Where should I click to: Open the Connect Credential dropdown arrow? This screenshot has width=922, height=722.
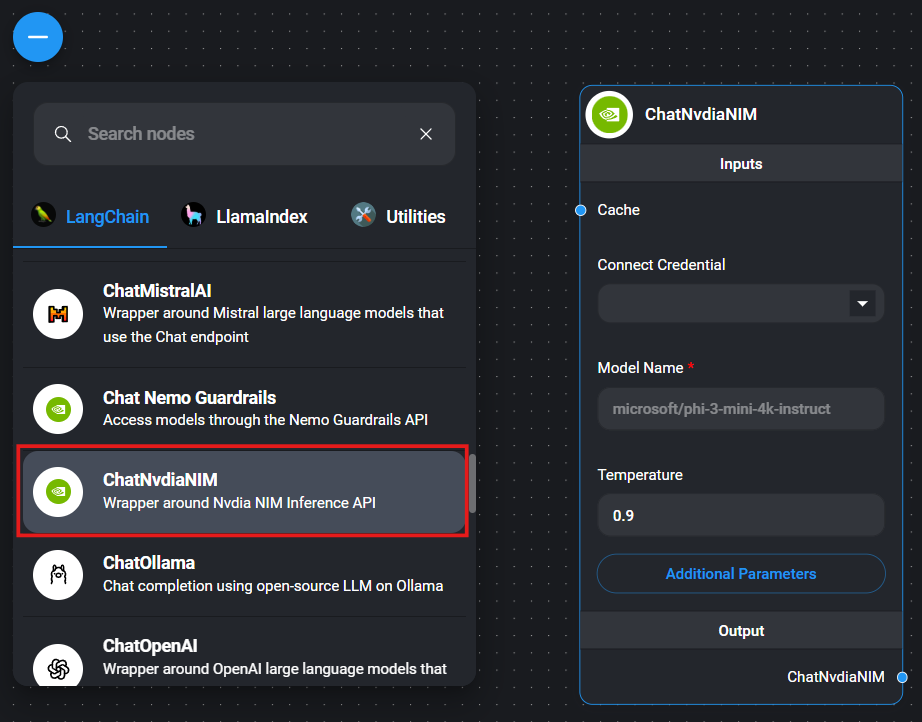pos(862,303)
